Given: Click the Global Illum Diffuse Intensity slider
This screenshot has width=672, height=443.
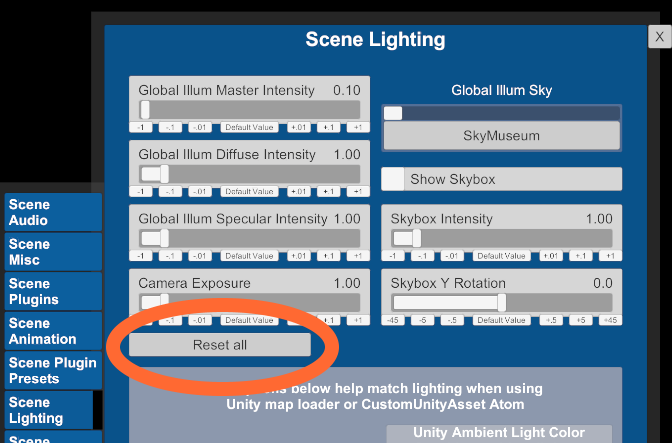Looking at the screenshot, I should (x=249, y=174).
